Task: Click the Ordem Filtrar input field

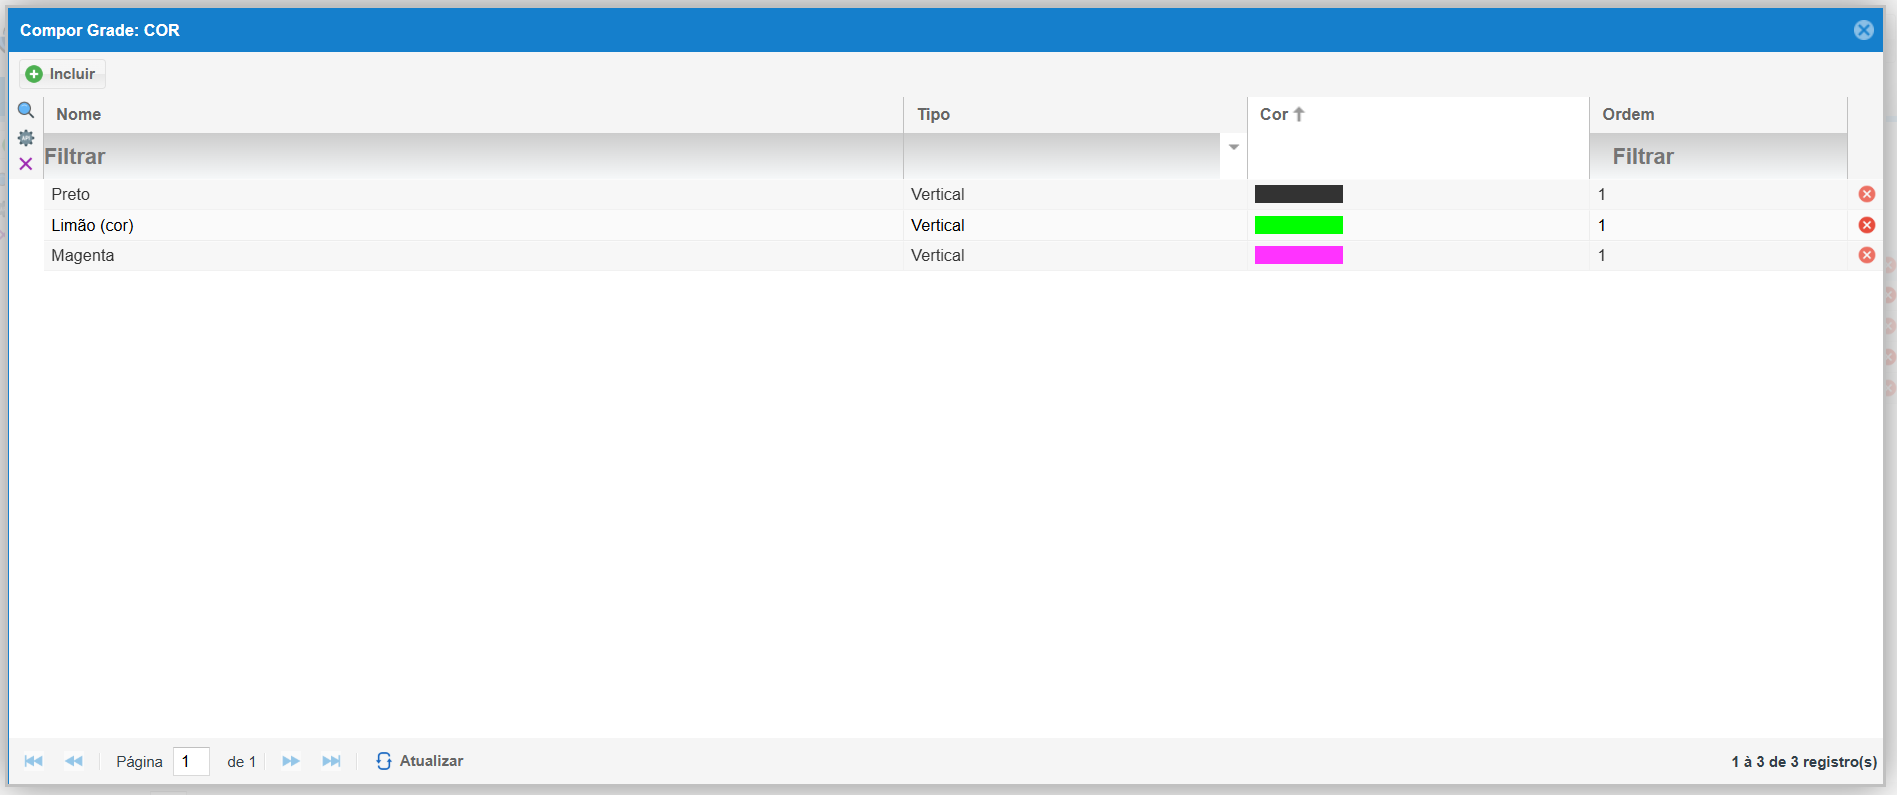Action: tap(1718, 157)
